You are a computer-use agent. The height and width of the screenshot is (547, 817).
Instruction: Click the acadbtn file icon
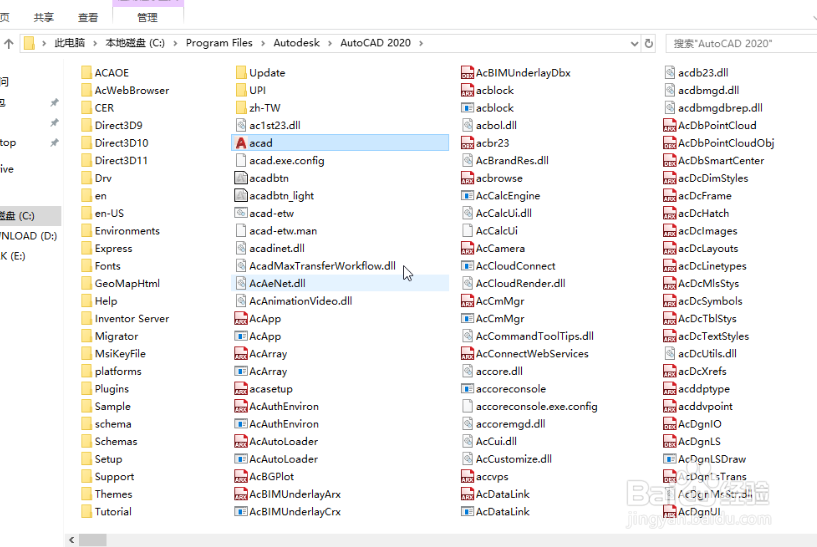(241, 178)
